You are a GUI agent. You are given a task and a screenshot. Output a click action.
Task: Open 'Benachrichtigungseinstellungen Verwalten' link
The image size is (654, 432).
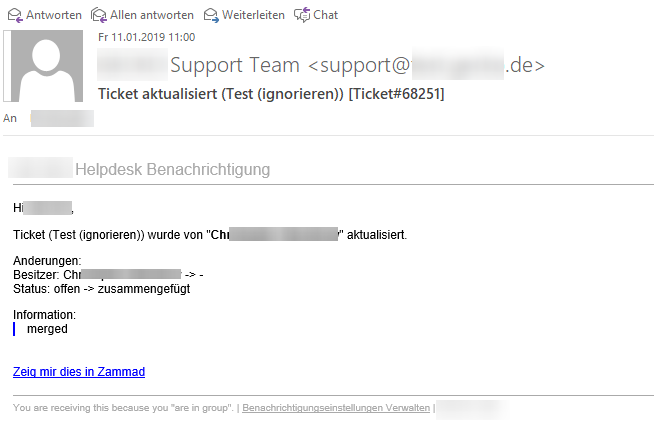click(336, 408)
